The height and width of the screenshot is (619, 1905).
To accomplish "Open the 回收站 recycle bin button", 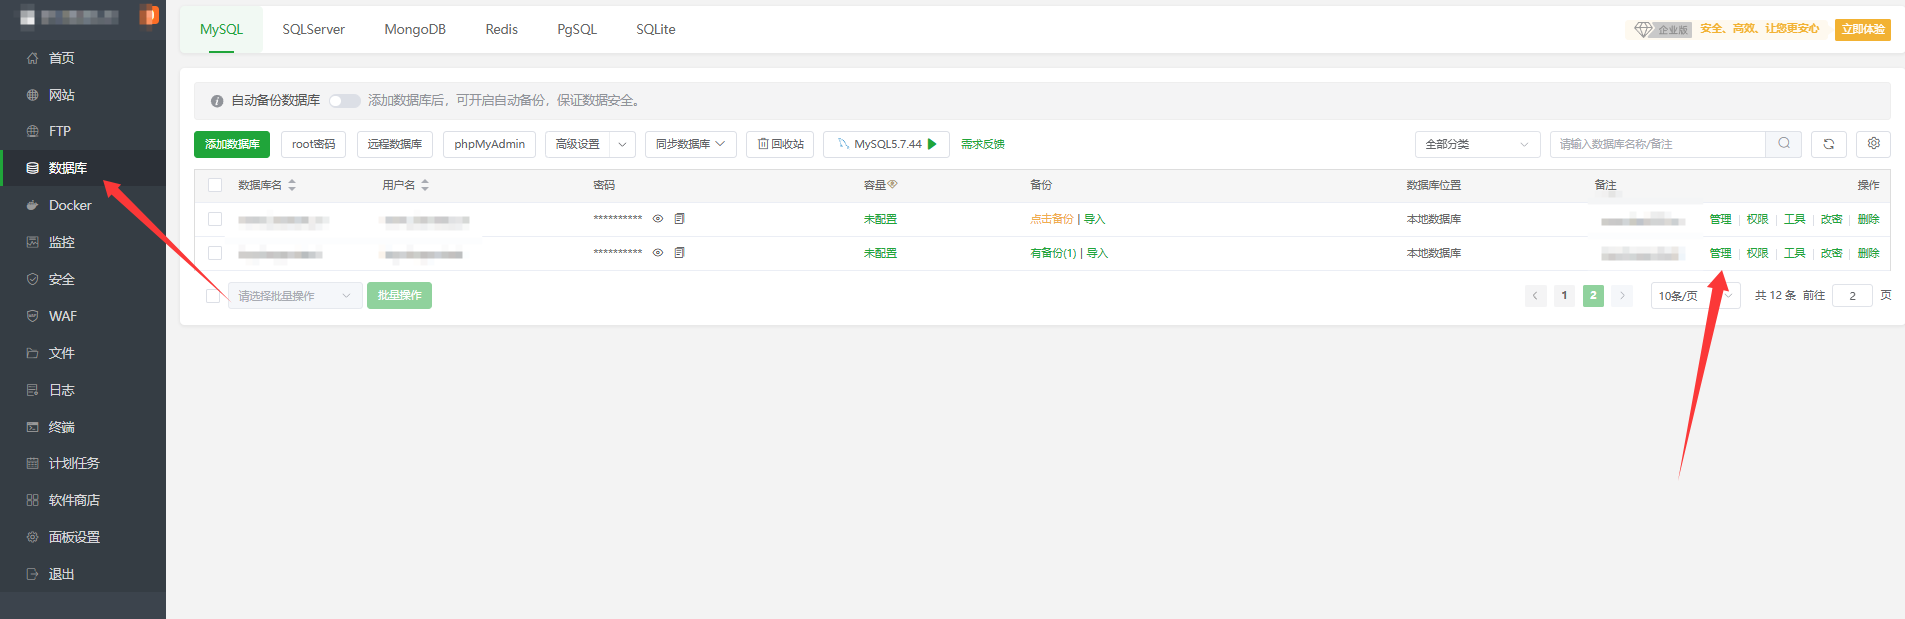I will point(780,144).
